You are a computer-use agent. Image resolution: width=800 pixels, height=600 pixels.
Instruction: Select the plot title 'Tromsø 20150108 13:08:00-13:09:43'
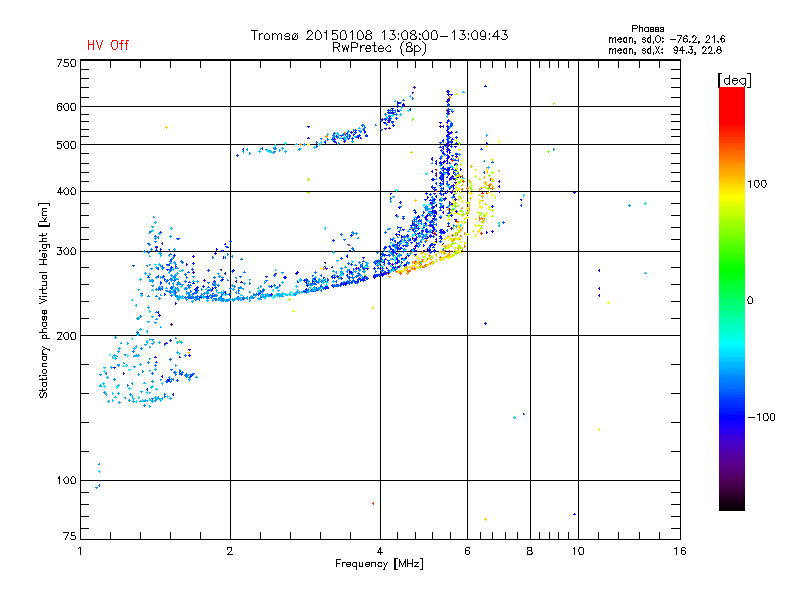[x=379, y=35]
